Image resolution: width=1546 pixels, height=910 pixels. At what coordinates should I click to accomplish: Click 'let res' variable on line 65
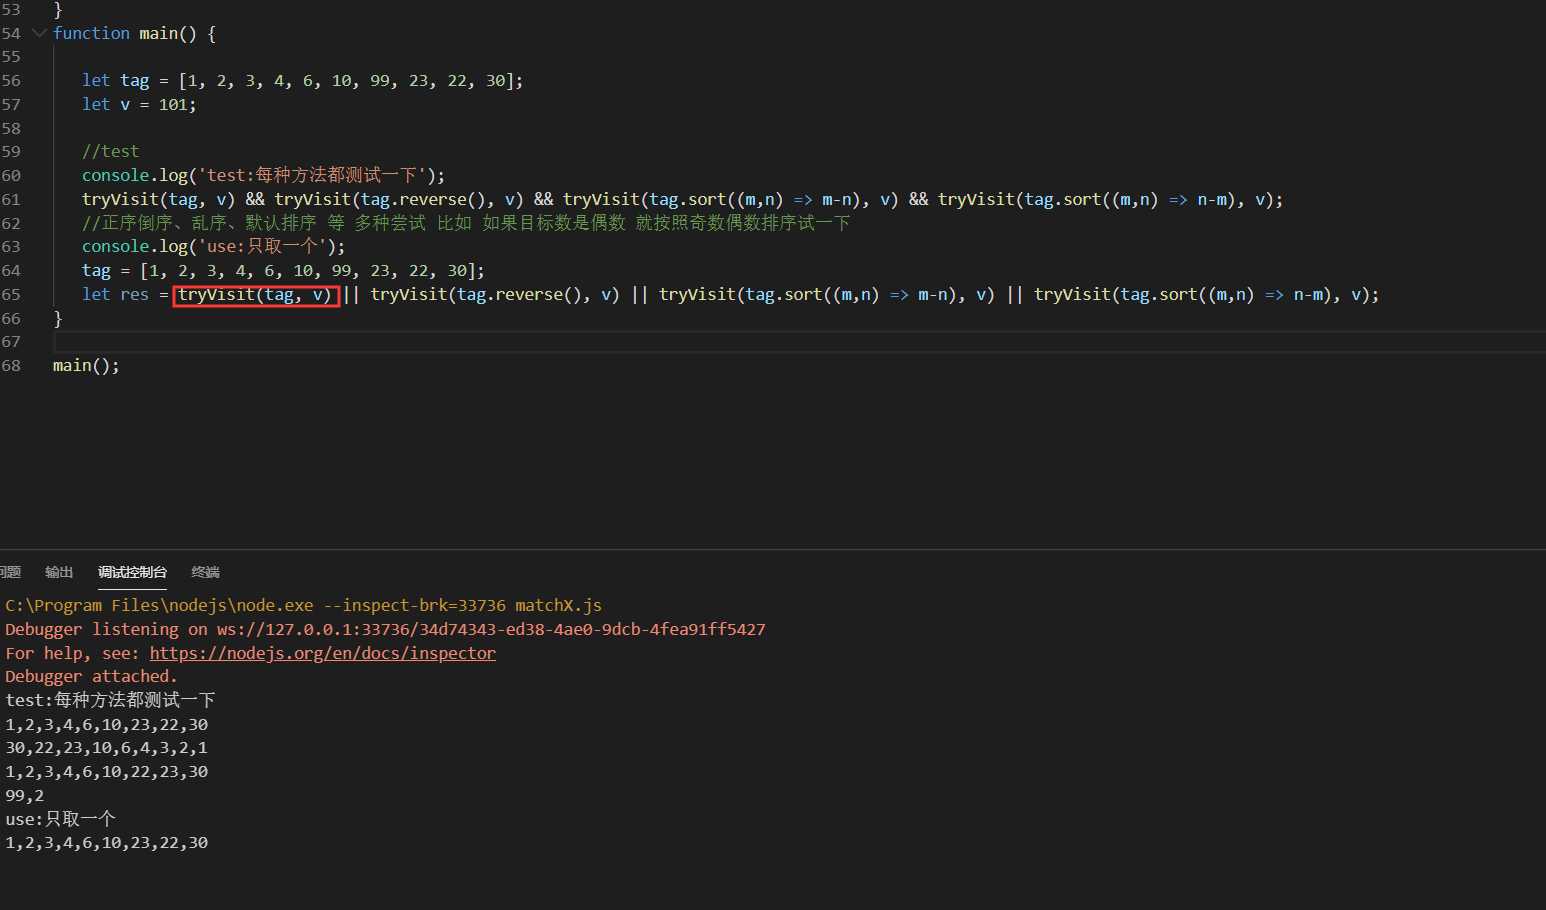tap(115, 294)
